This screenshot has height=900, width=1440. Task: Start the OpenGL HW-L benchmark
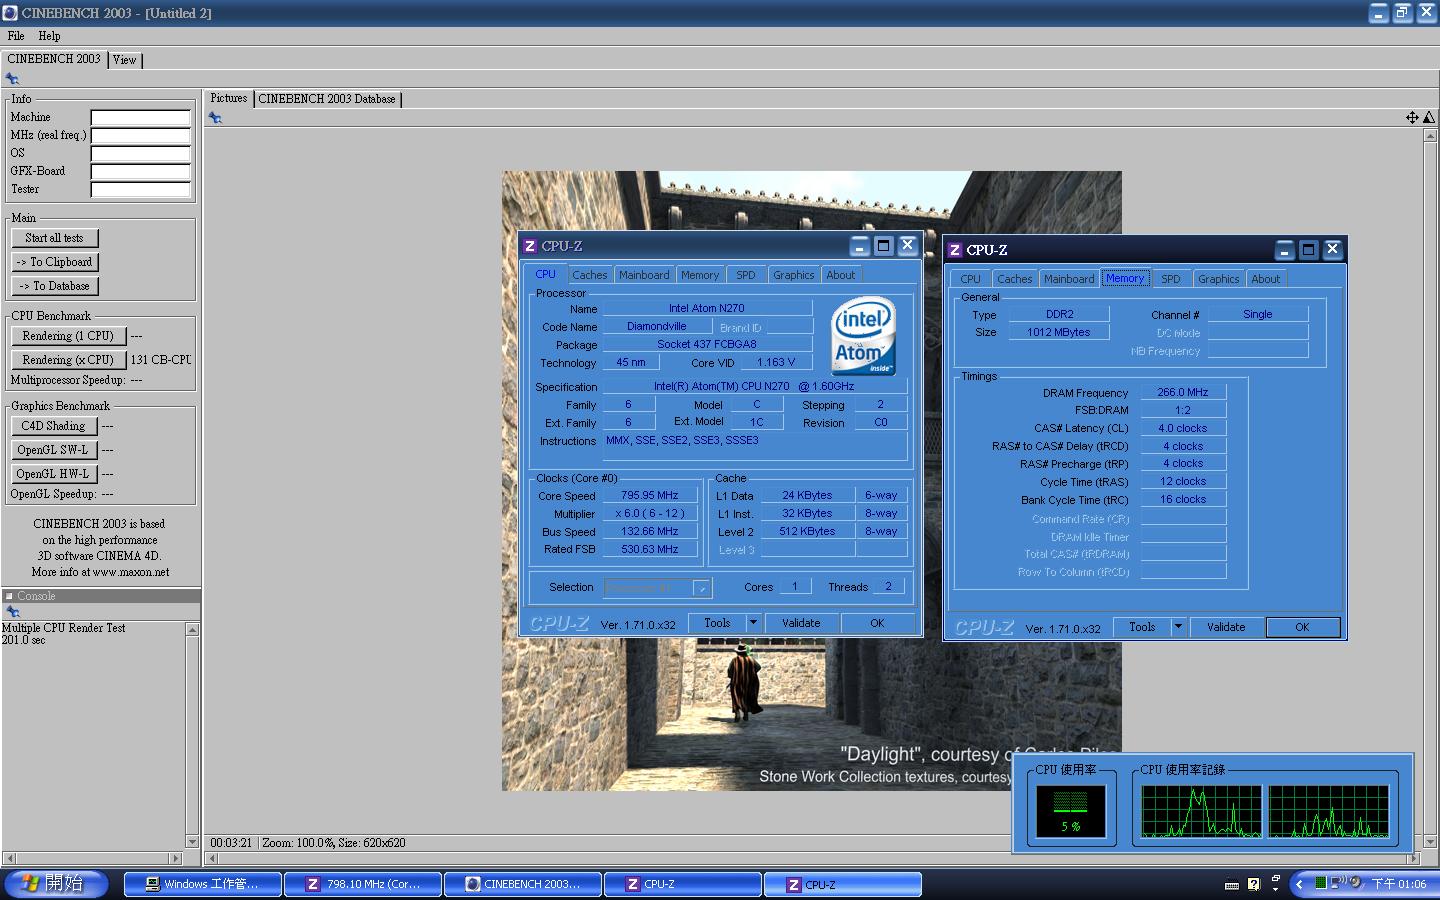(54, 474)
